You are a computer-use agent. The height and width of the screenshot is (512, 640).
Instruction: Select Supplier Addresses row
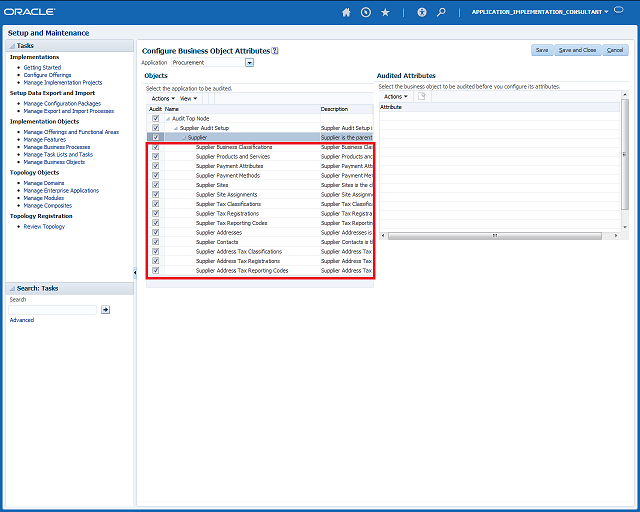pyautogui.click(x=260, y=232)
